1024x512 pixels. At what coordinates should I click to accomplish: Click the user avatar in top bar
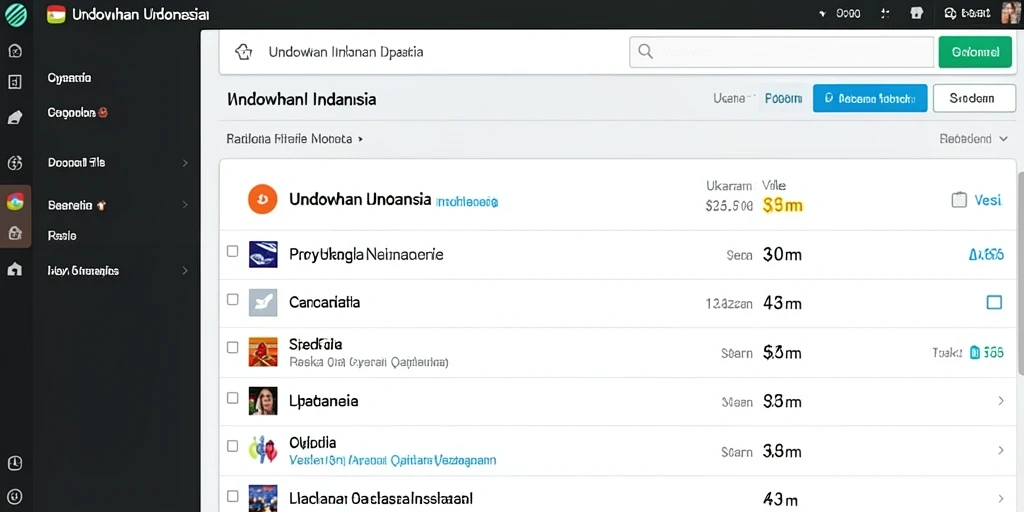pyautogui.click(x=1009, y=13)
